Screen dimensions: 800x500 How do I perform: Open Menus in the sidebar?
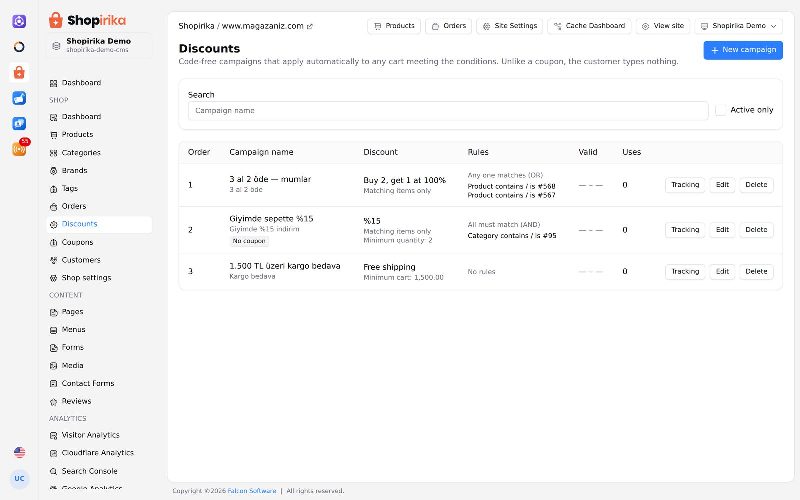click(x=99, y=330)
